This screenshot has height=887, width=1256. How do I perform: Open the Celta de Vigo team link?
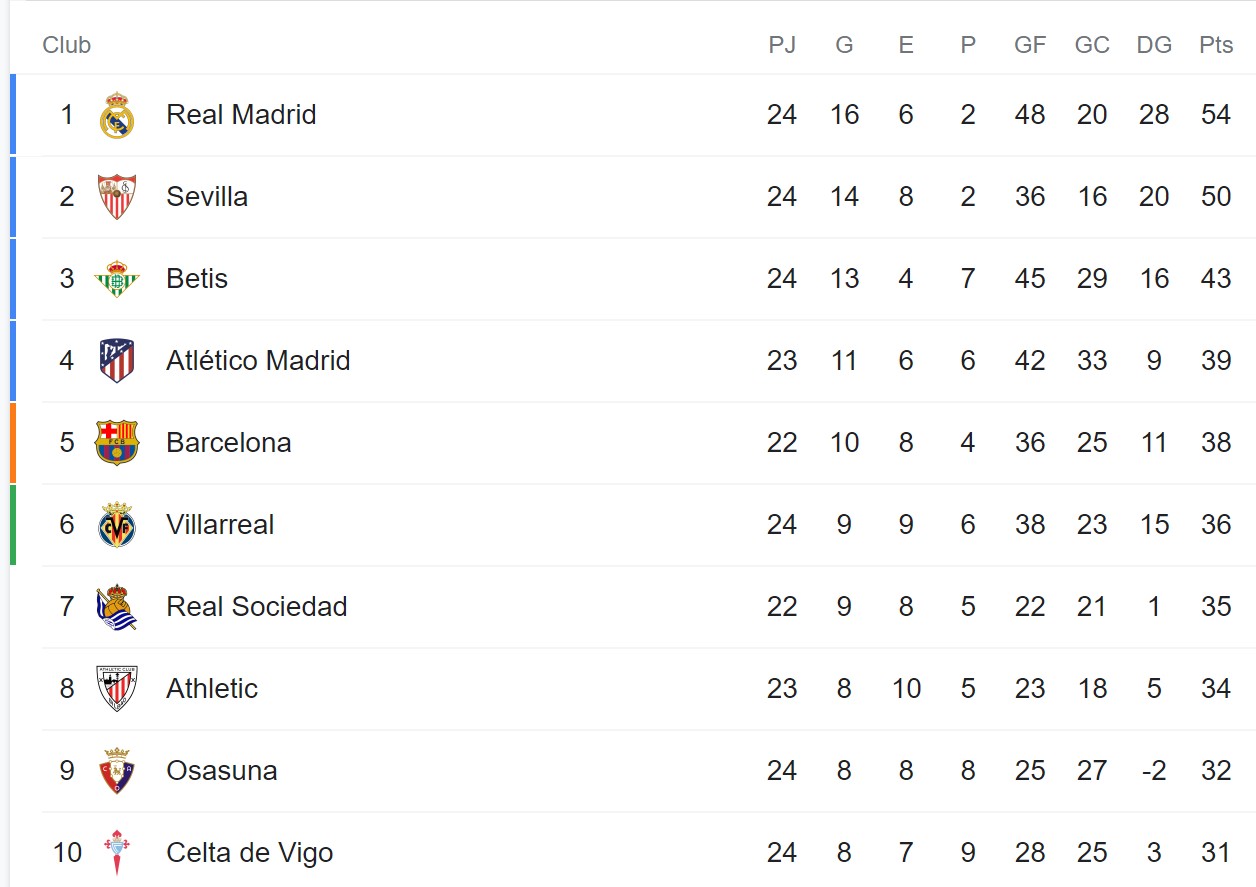[x=249, y=853]
